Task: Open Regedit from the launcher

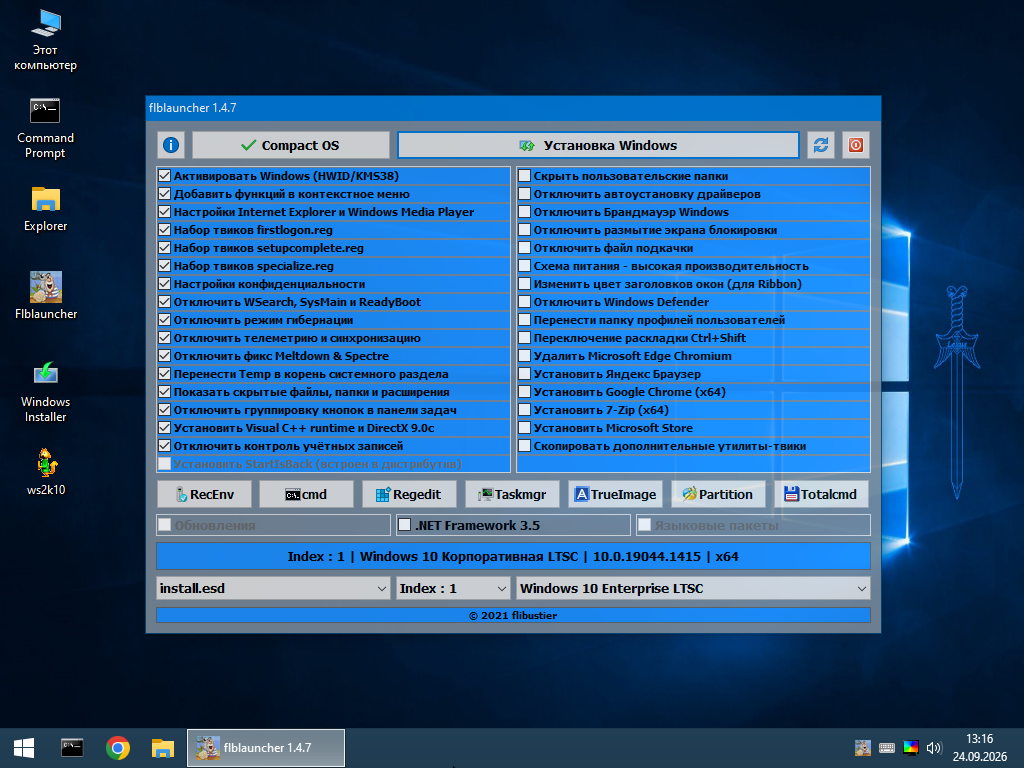Action: 409,494
